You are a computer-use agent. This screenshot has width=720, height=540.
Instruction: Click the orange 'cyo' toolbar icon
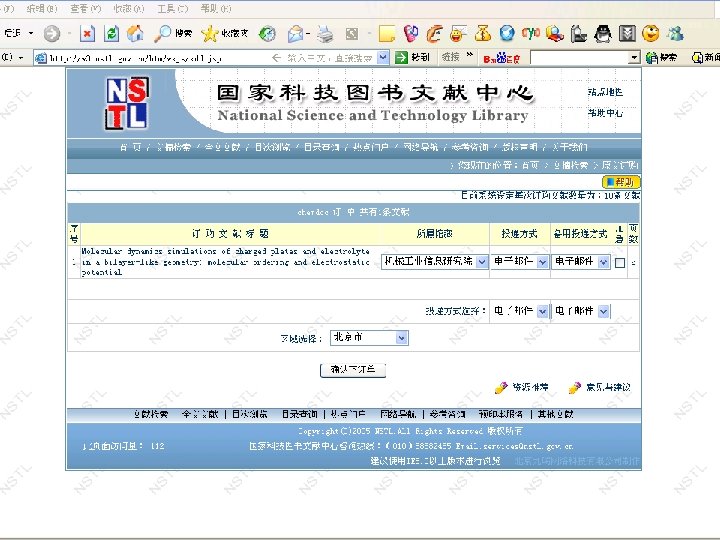pyautogui.click(x=531, y=33)
